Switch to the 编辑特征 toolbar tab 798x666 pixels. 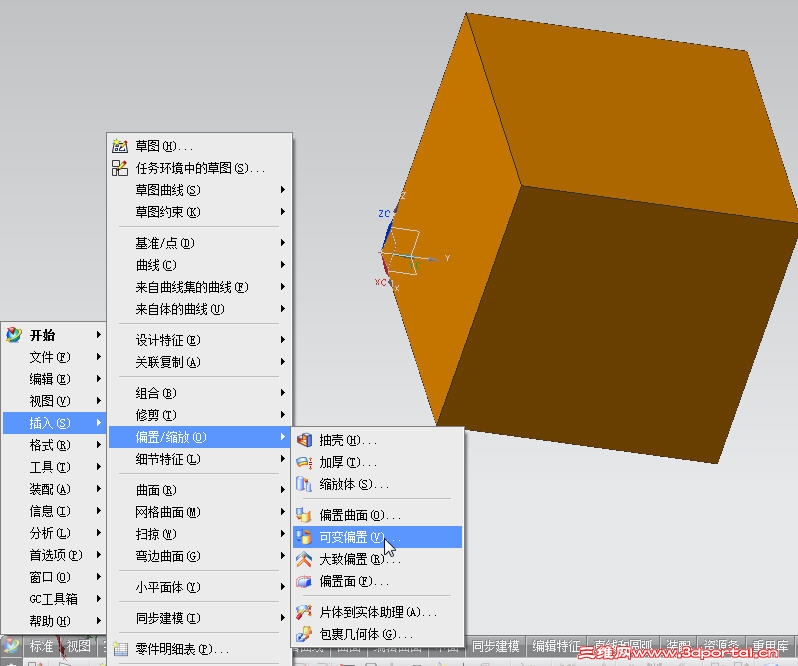(556, 646)
